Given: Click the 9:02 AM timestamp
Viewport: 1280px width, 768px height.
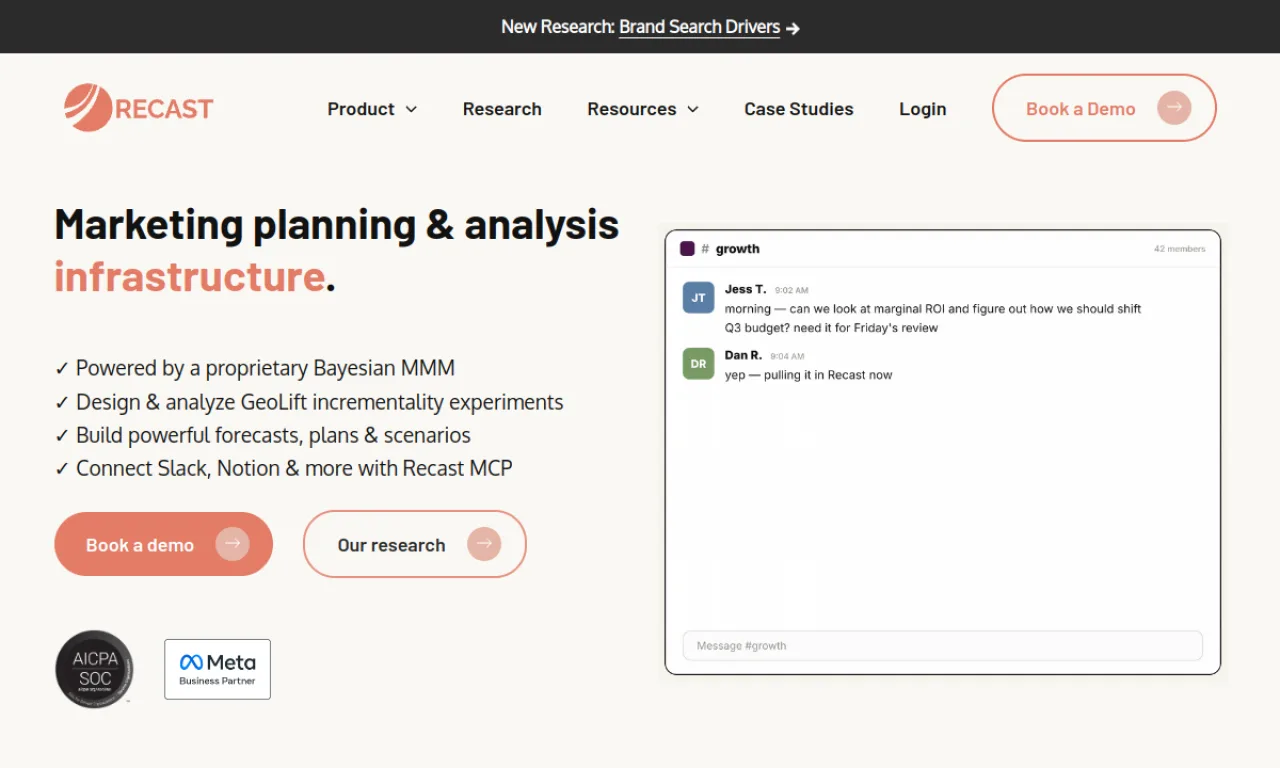Looking at the screenshot, I should 792,290.
